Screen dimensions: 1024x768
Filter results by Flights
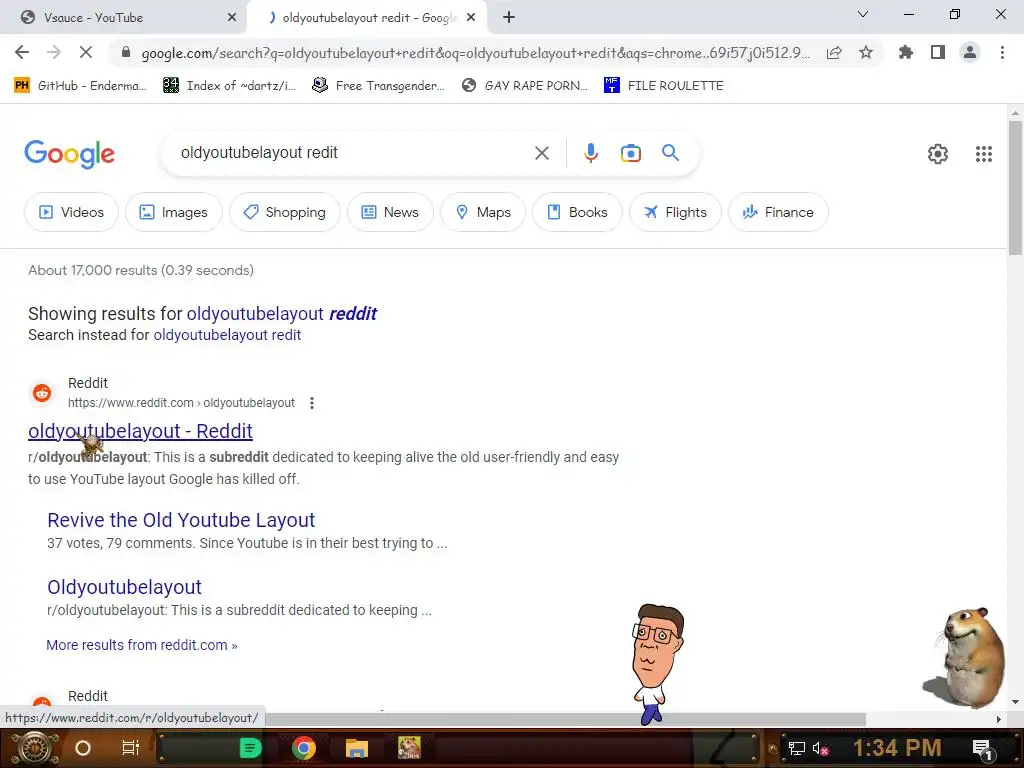pyautogui.click(x=675, y=212)
